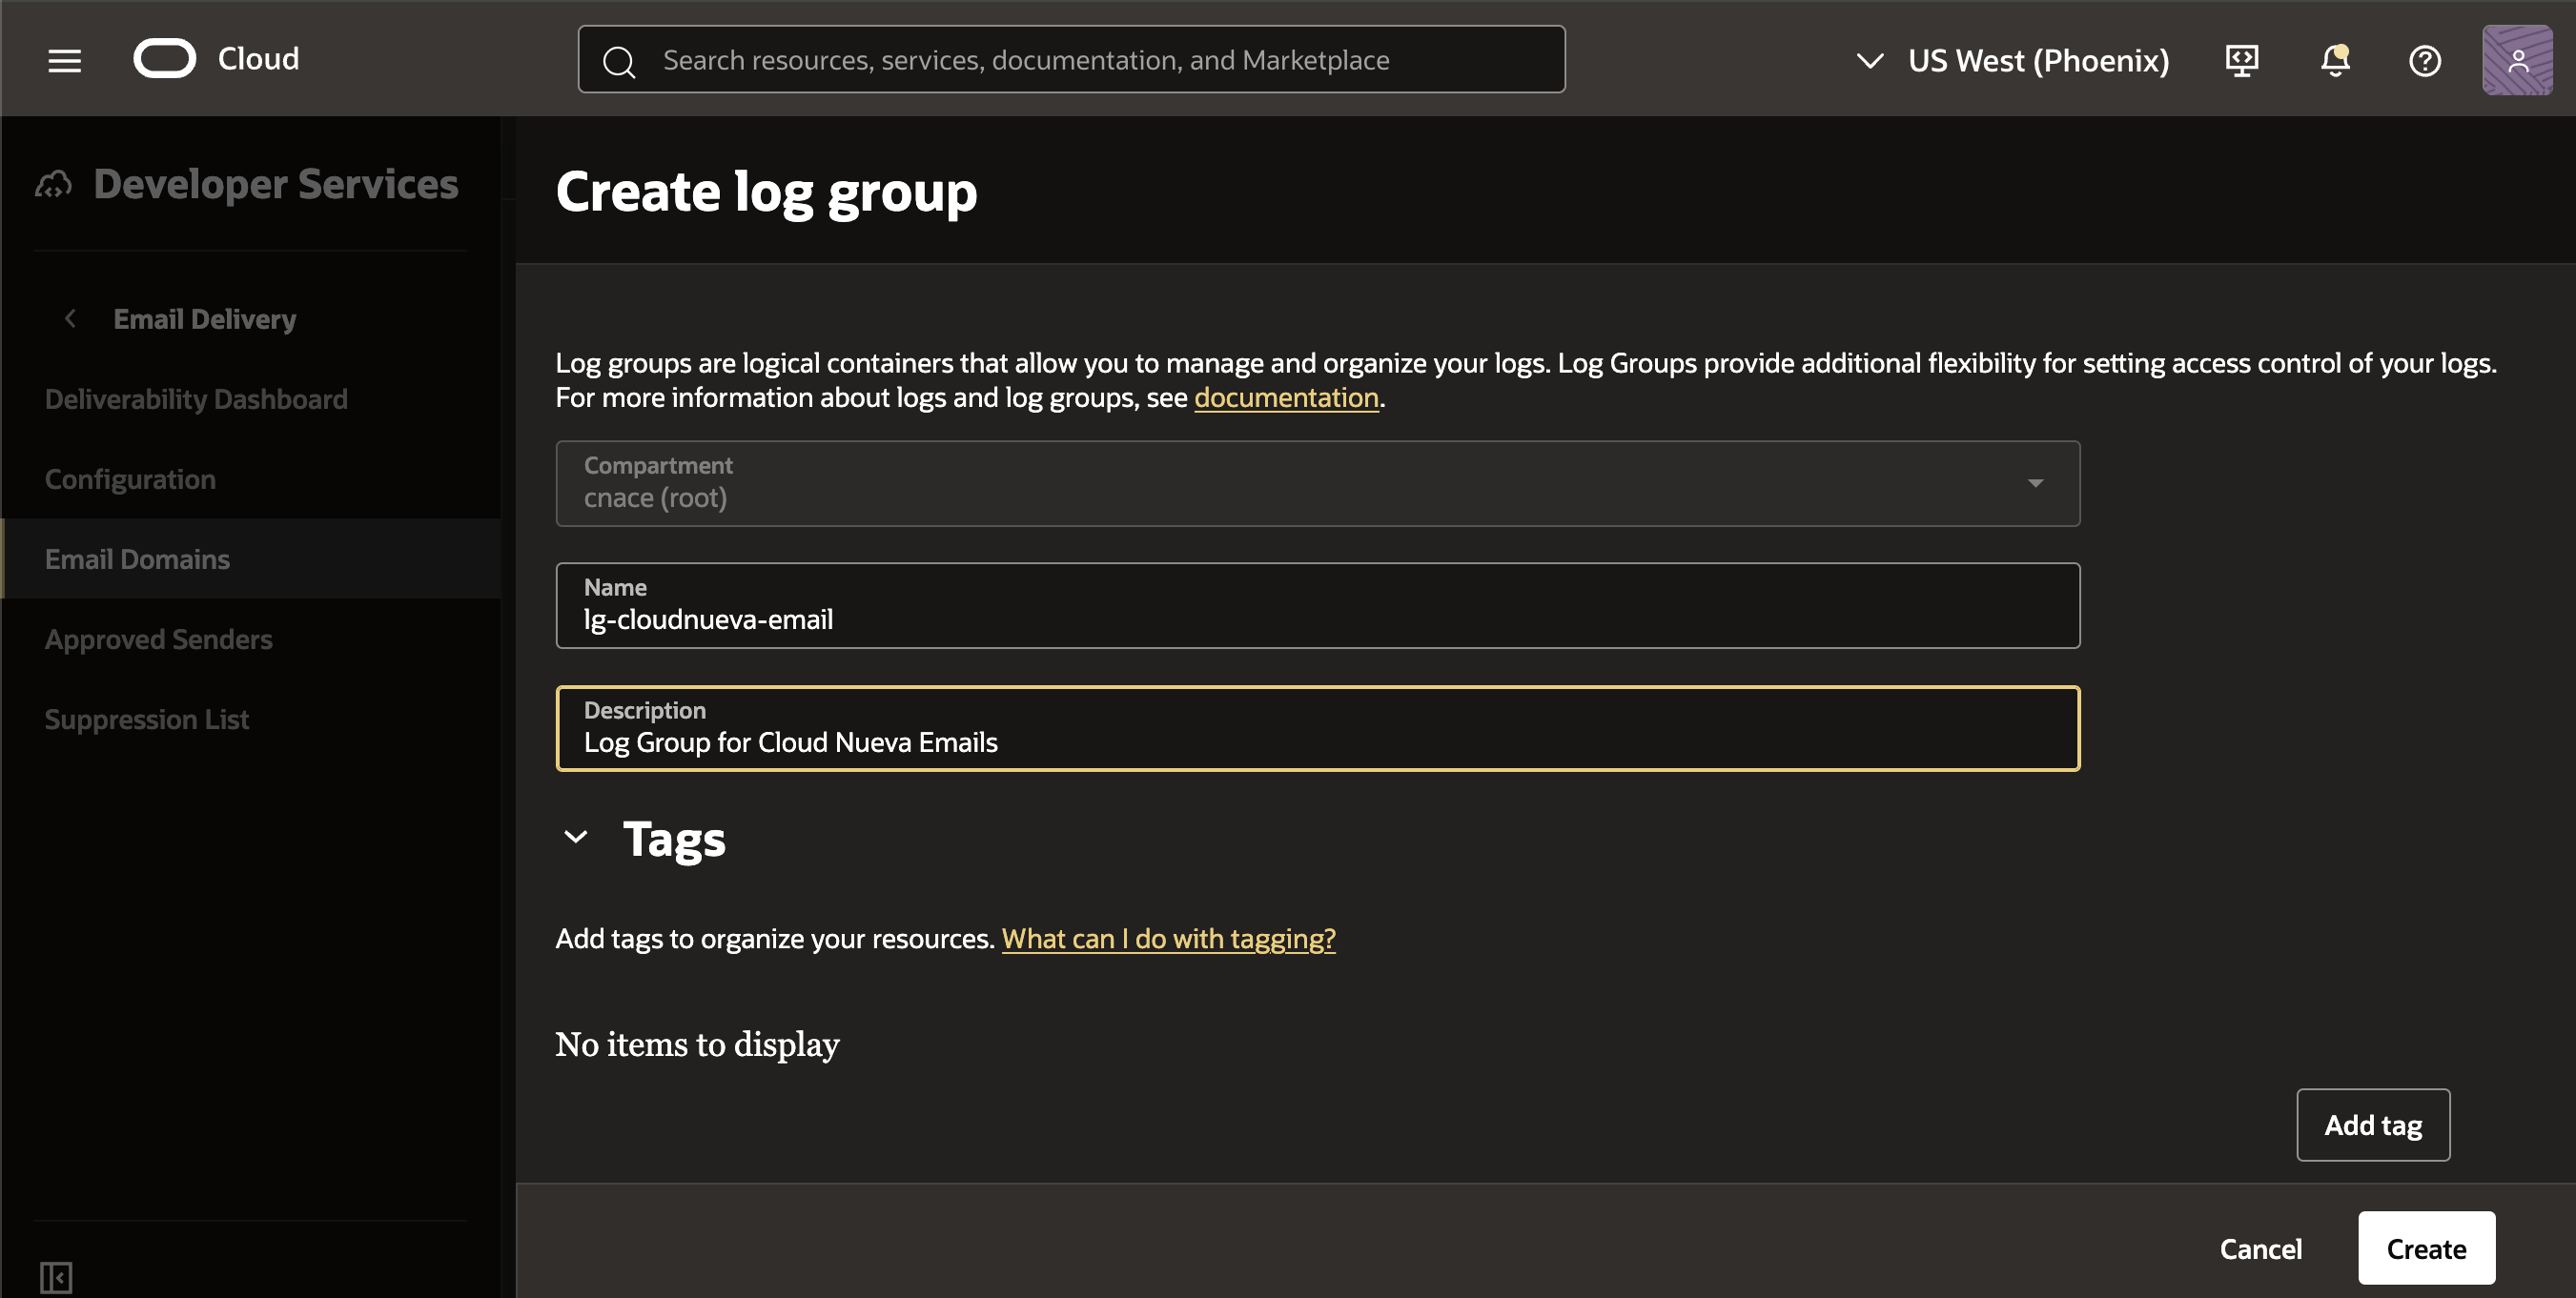The height and width of the screenshot is (1298, 2576).
Task: Click the Create button
Action: [2426, 1248]
